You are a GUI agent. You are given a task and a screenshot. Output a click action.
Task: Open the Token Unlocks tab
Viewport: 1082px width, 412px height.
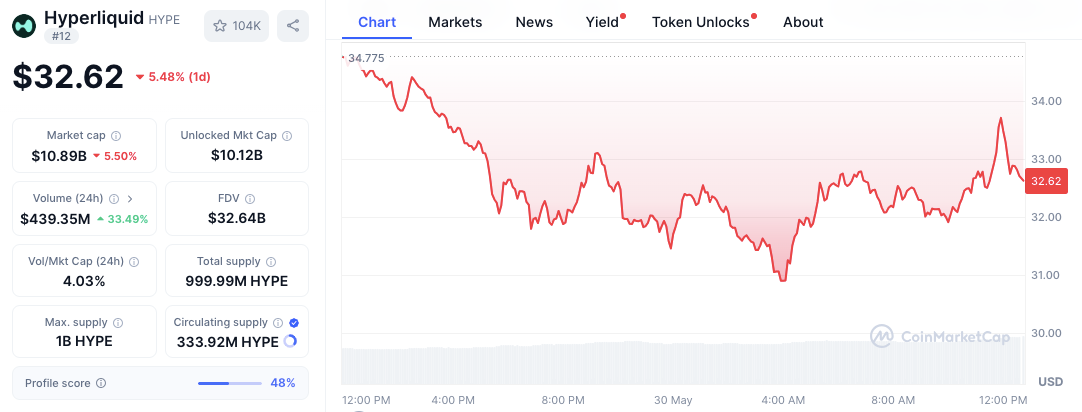tap(700, 22)
